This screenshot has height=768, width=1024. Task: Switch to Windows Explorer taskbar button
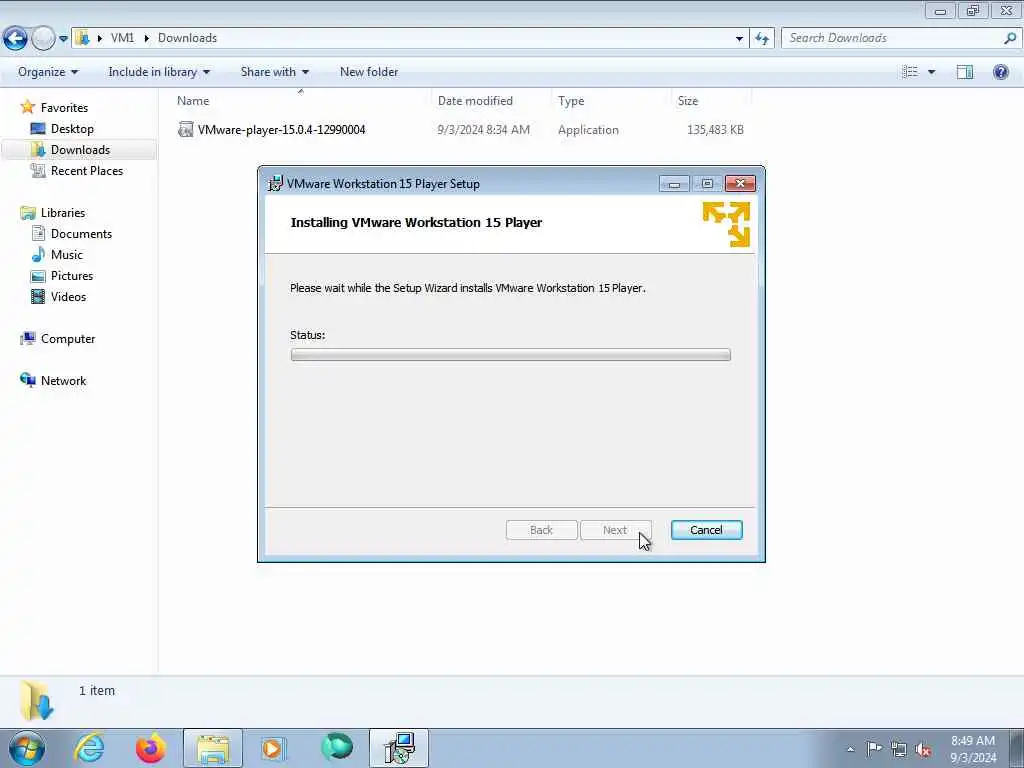213,748
